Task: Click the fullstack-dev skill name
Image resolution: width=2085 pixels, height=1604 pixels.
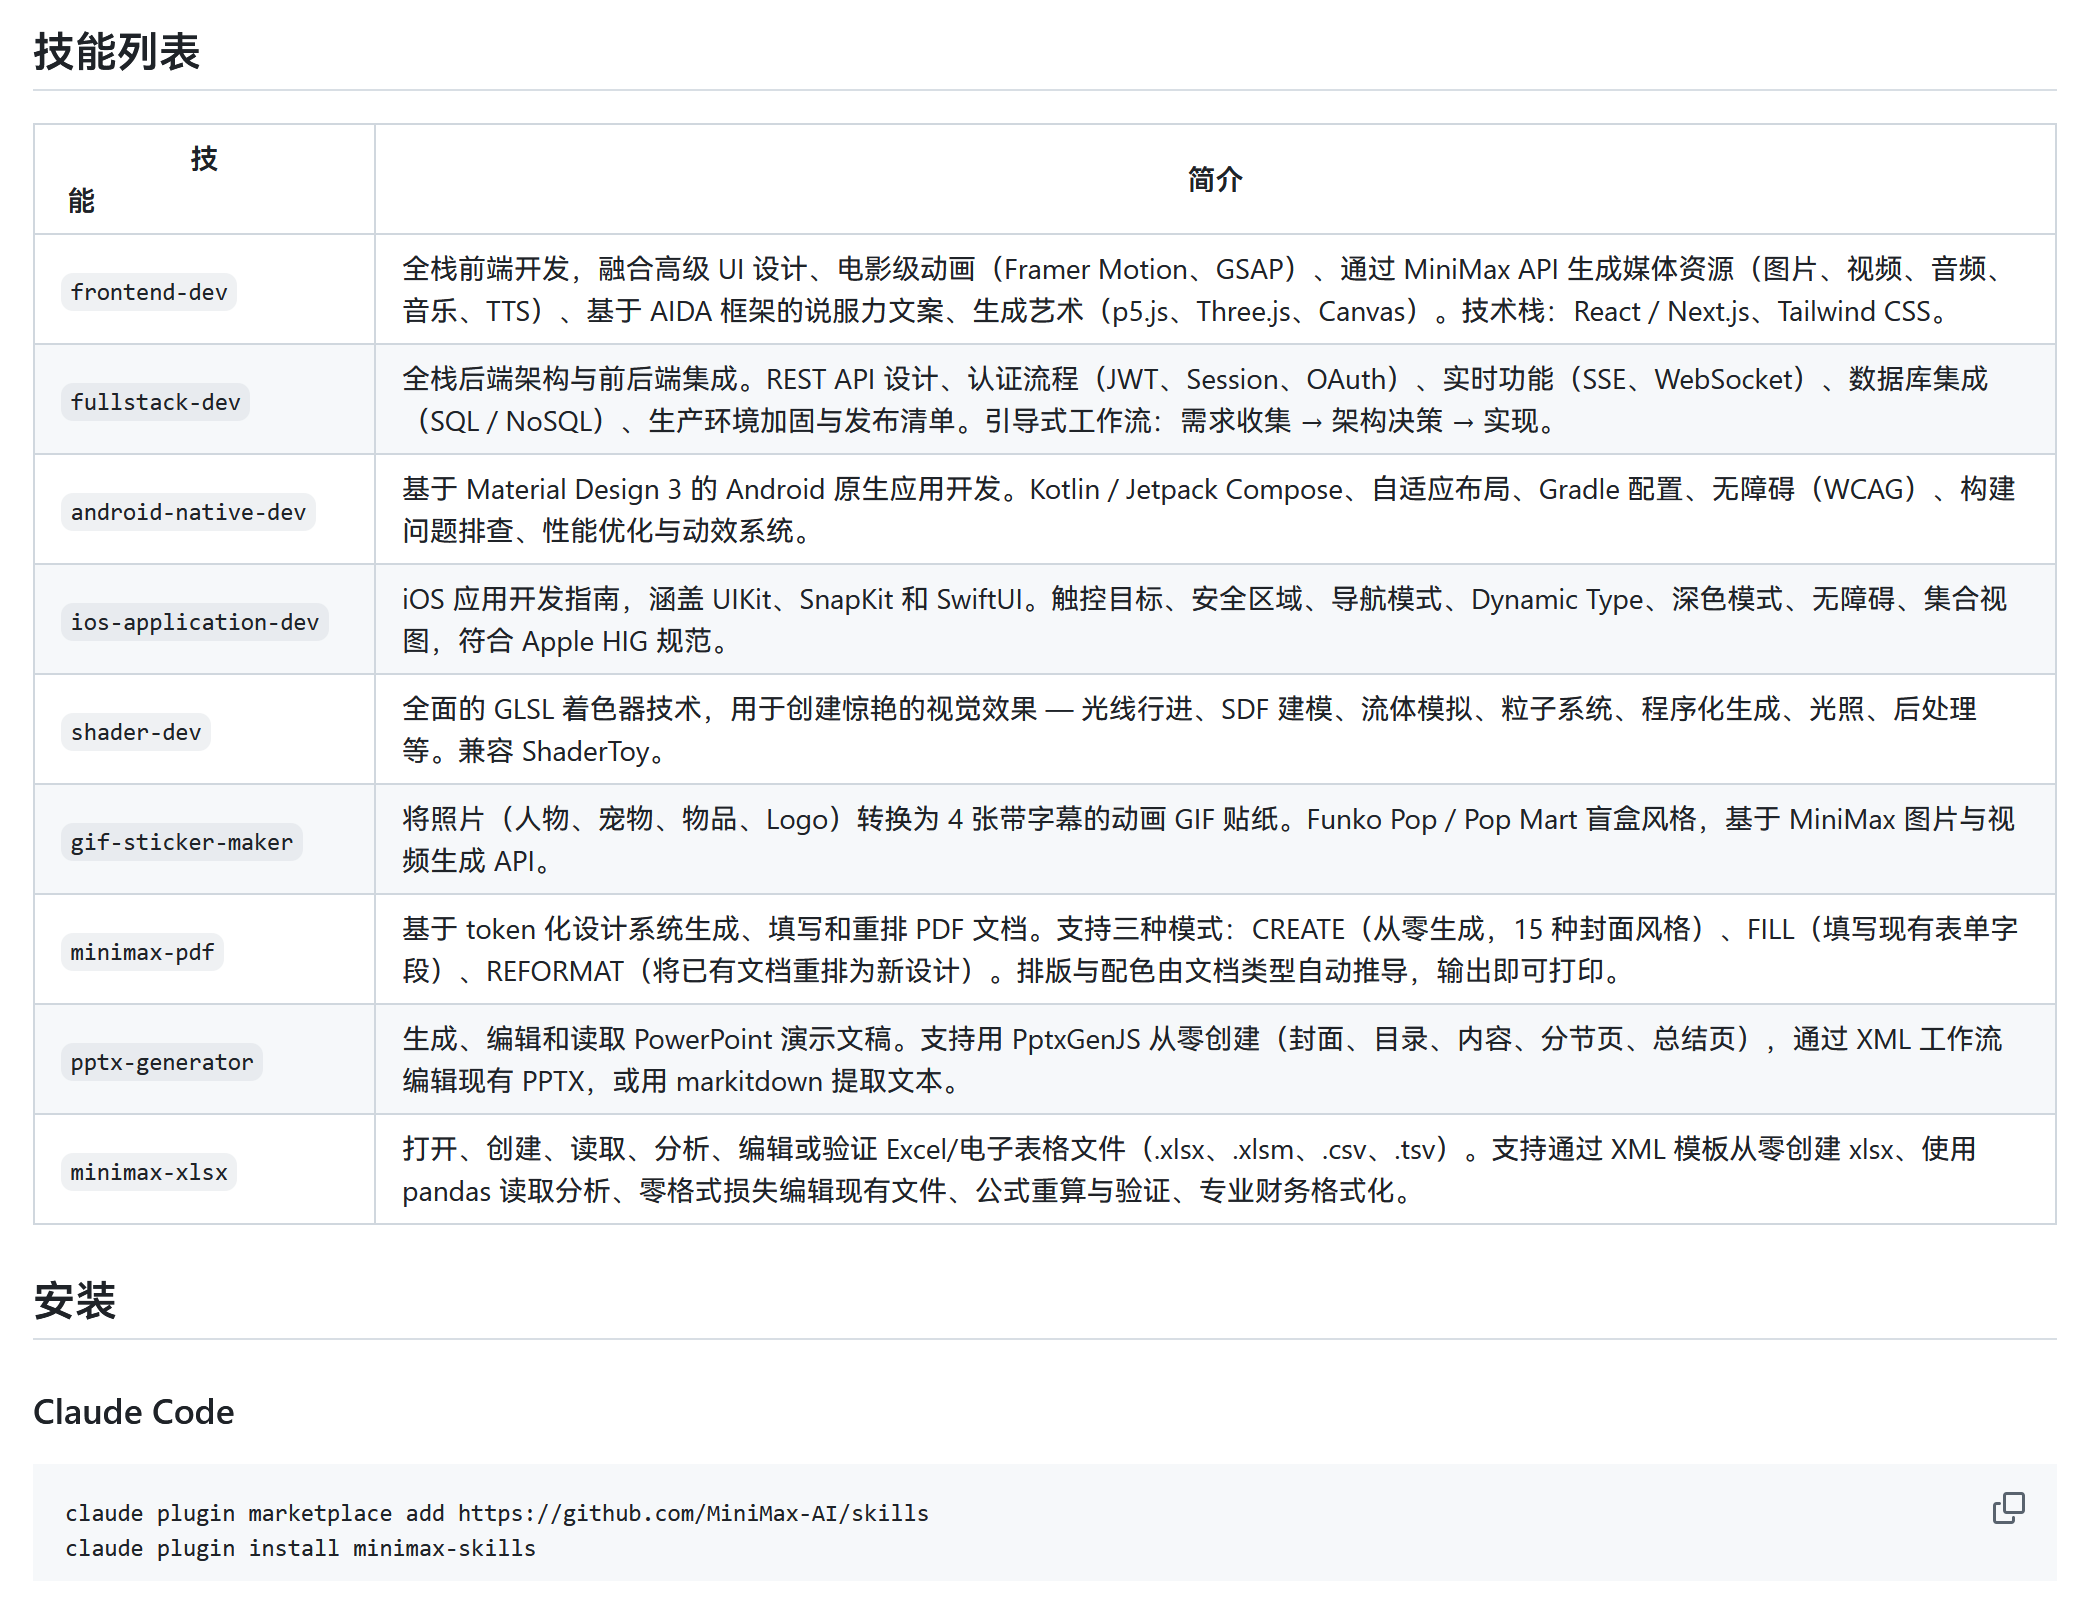Action: coord(155,402)
